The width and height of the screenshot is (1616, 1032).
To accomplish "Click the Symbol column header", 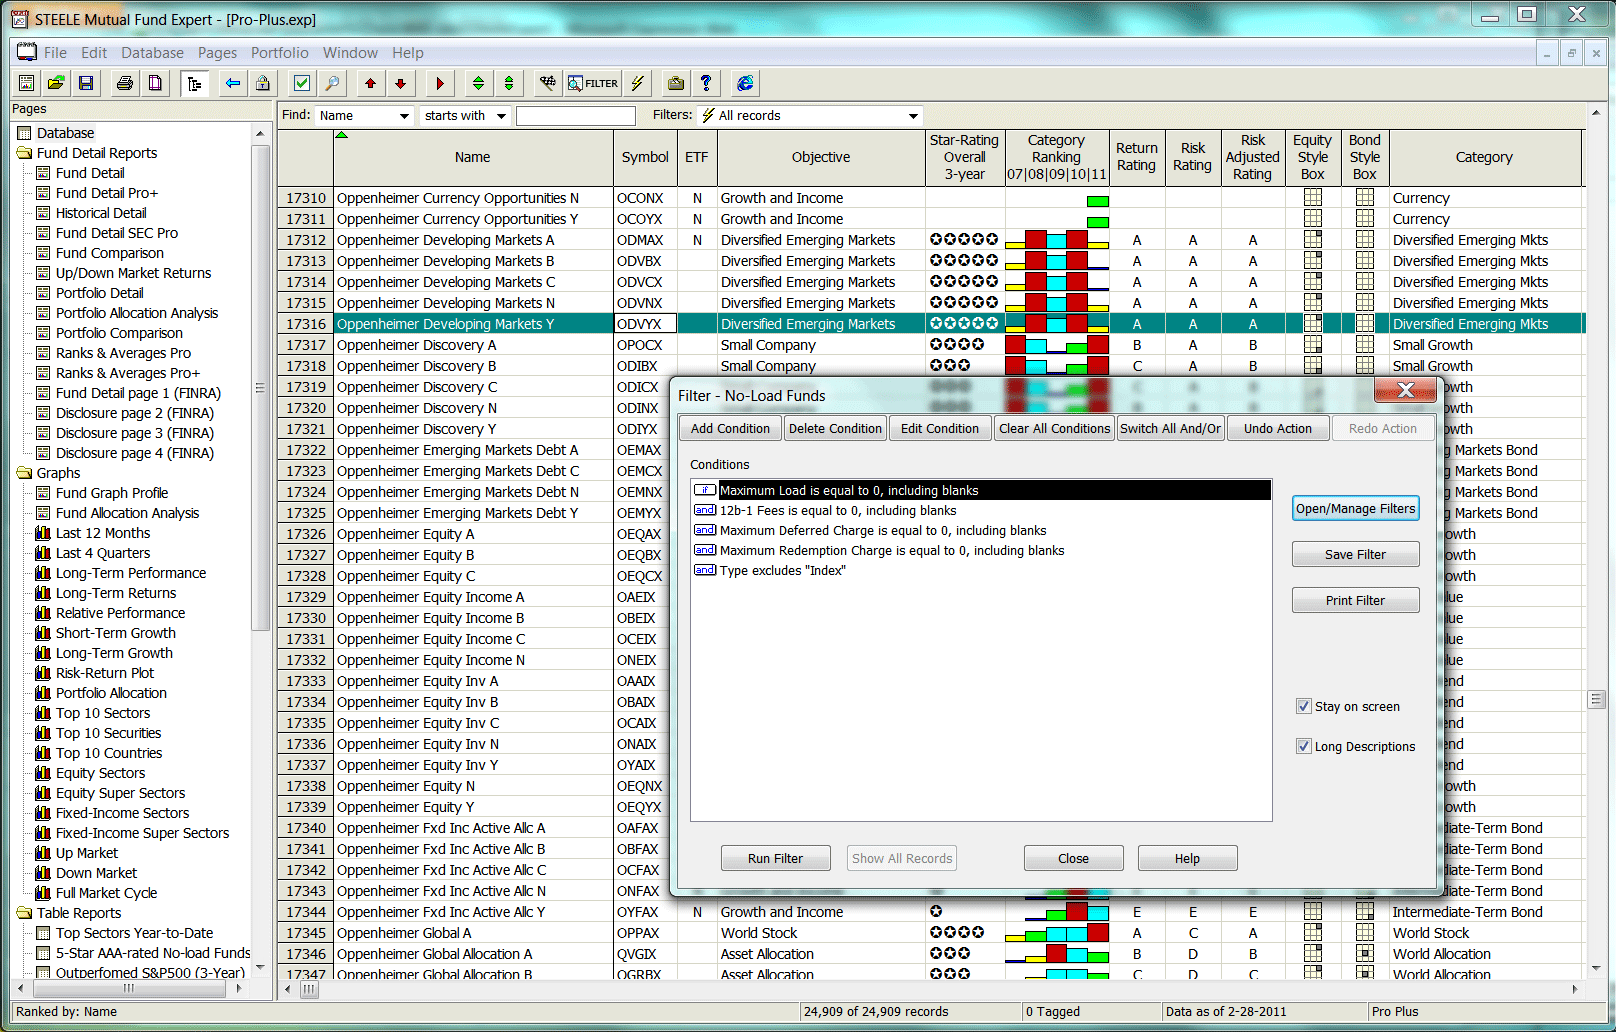I will pyautogui.click(x=645, y=157).
